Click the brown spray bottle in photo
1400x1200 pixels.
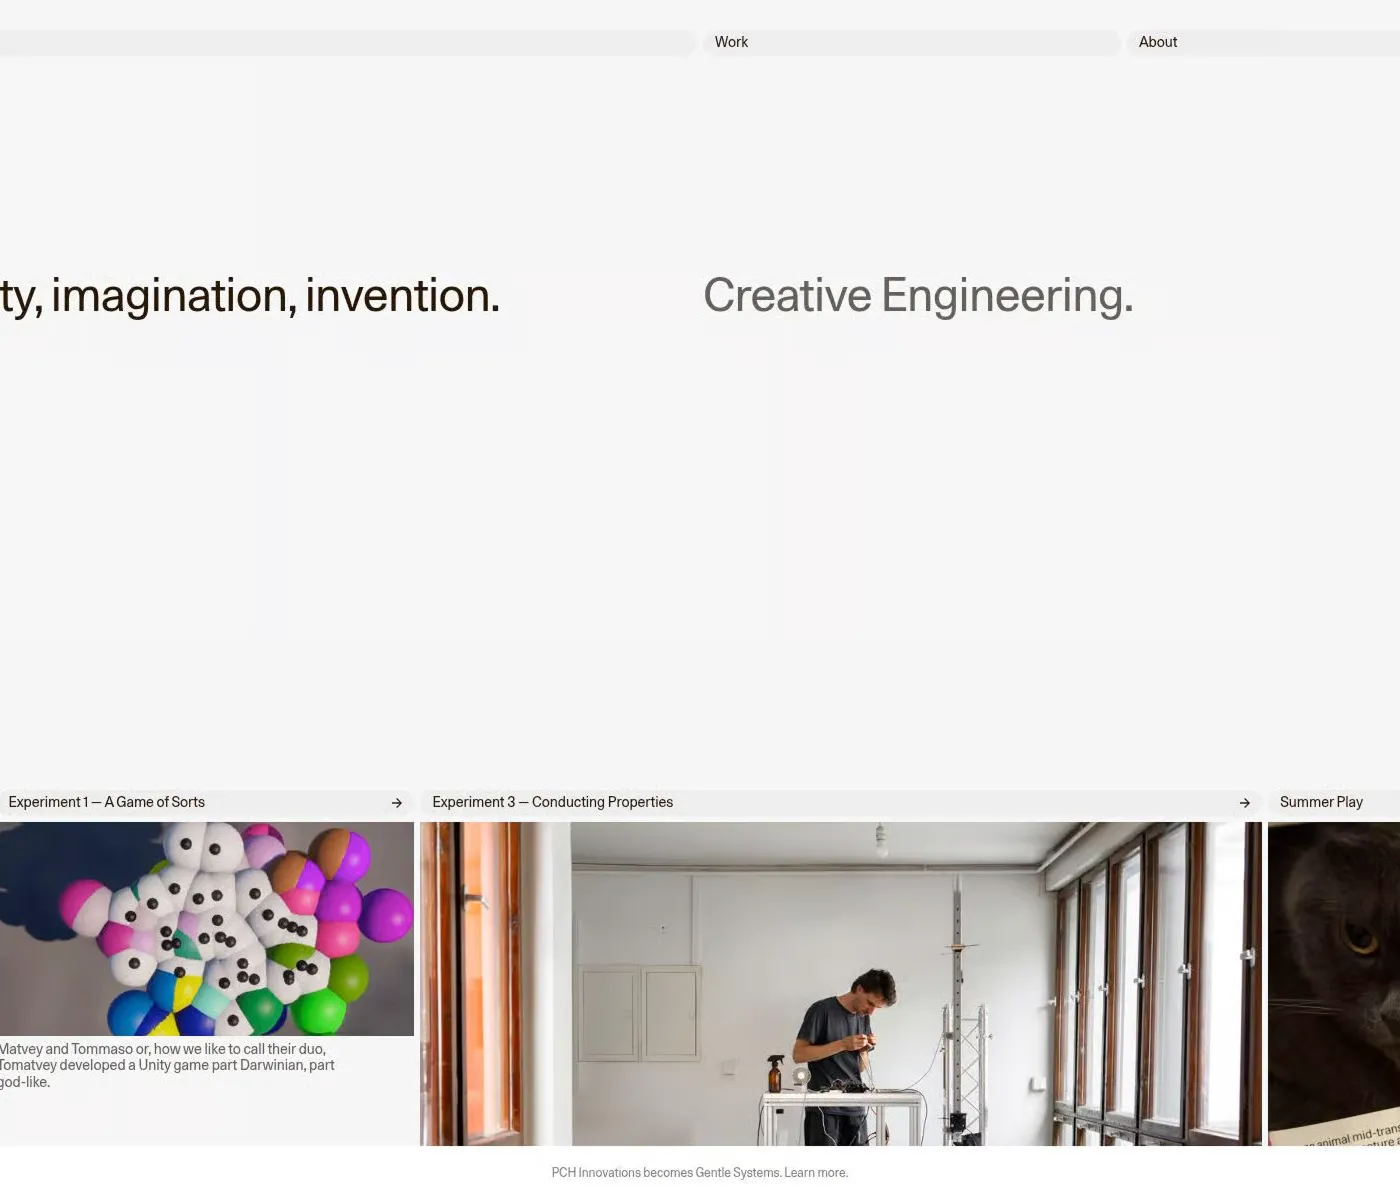[x=774, y=1075]
